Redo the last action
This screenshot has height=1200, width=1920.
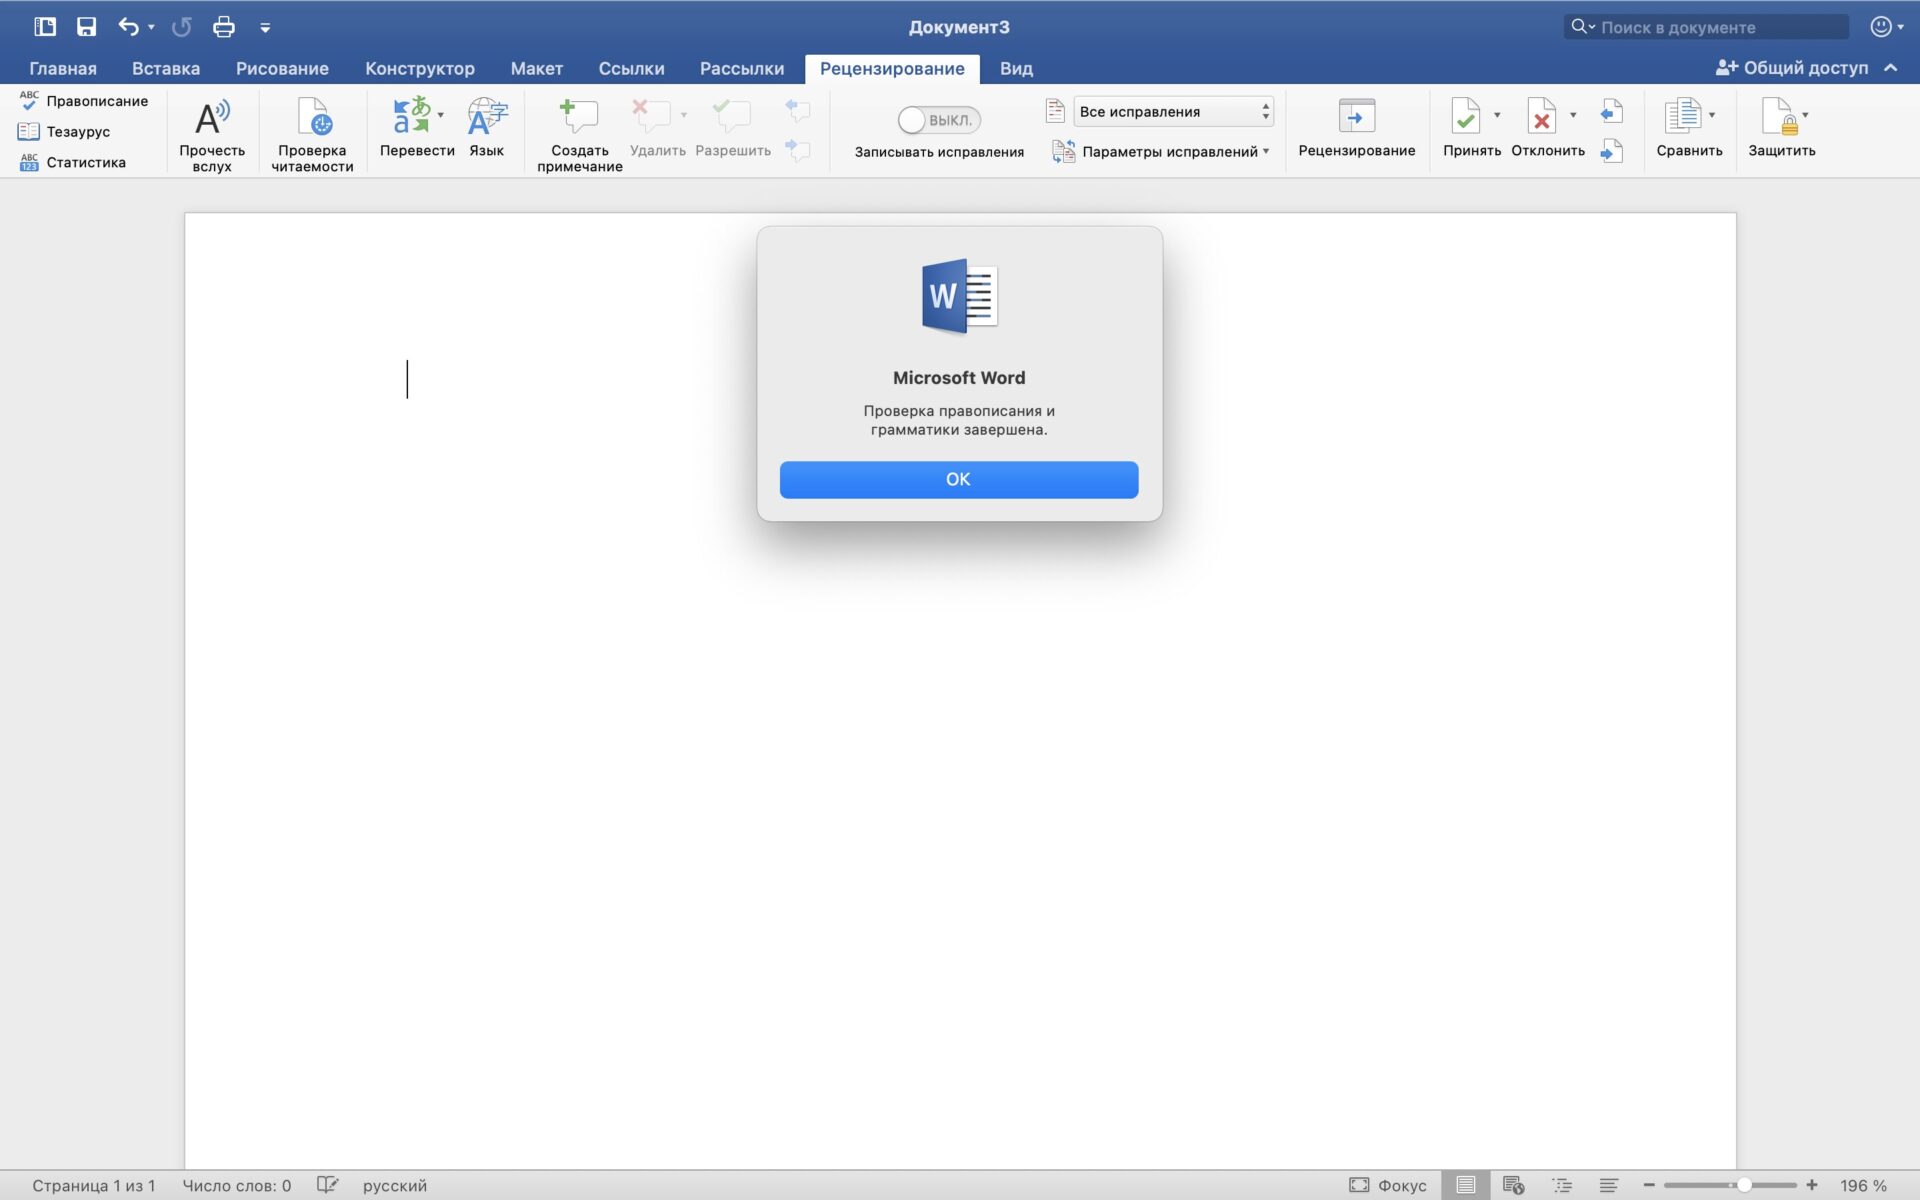[181, 27]
